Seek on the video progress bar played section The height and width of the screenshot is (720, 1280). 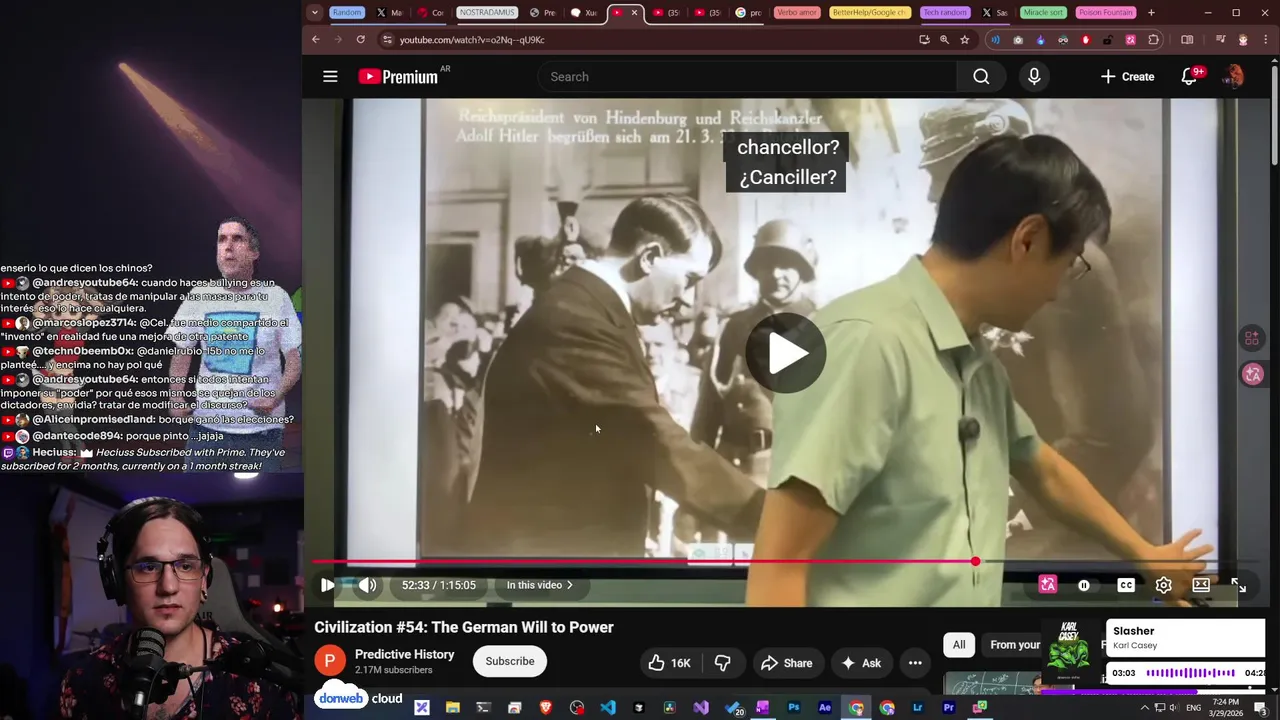pos(643,562)
